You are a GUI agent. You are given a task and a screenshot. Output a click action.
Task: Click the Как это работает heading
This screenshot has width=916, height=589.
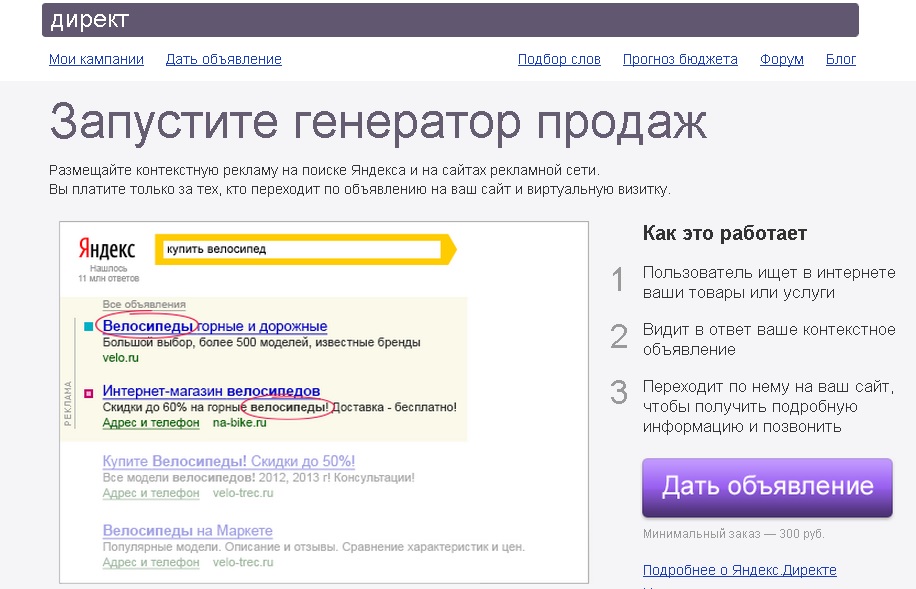(x=724, y=233)
